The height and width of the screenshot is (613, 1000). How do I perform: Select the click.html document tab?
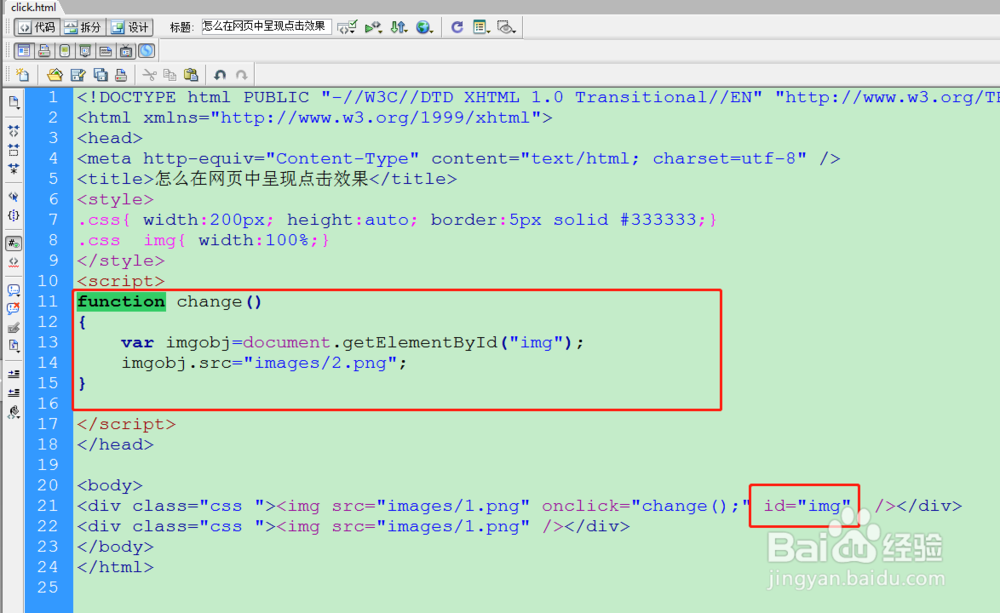click(33, 7)
